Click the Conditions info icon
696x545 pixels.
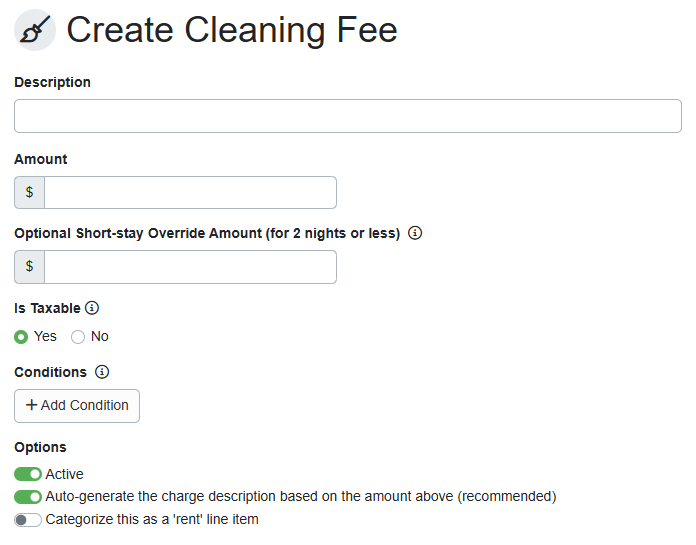pos(102,372)
